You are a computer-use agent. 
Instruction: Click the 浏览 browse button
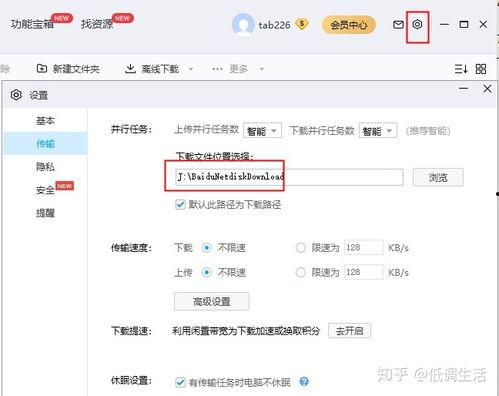[x=438, y=177]
